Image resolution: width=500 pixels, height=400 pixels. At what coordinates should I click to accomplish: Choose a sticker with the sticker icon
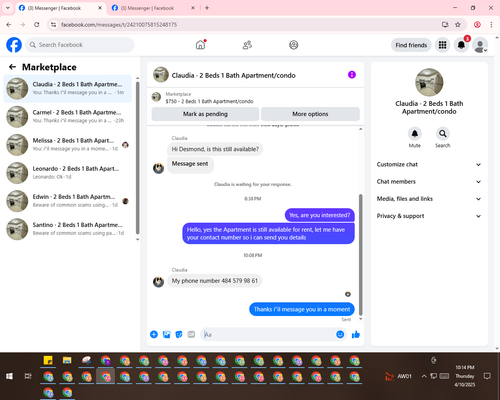[179, 334]
